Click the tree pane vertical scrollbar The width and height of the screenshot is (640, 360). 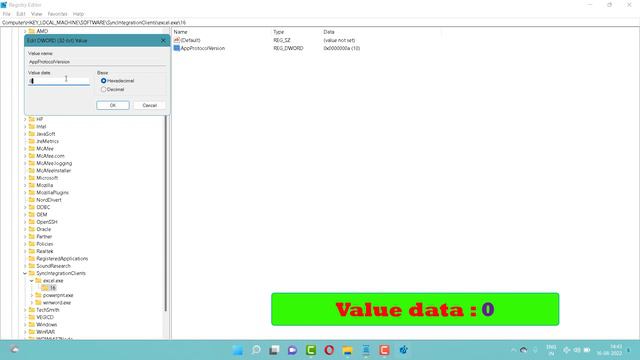(166, 212)
